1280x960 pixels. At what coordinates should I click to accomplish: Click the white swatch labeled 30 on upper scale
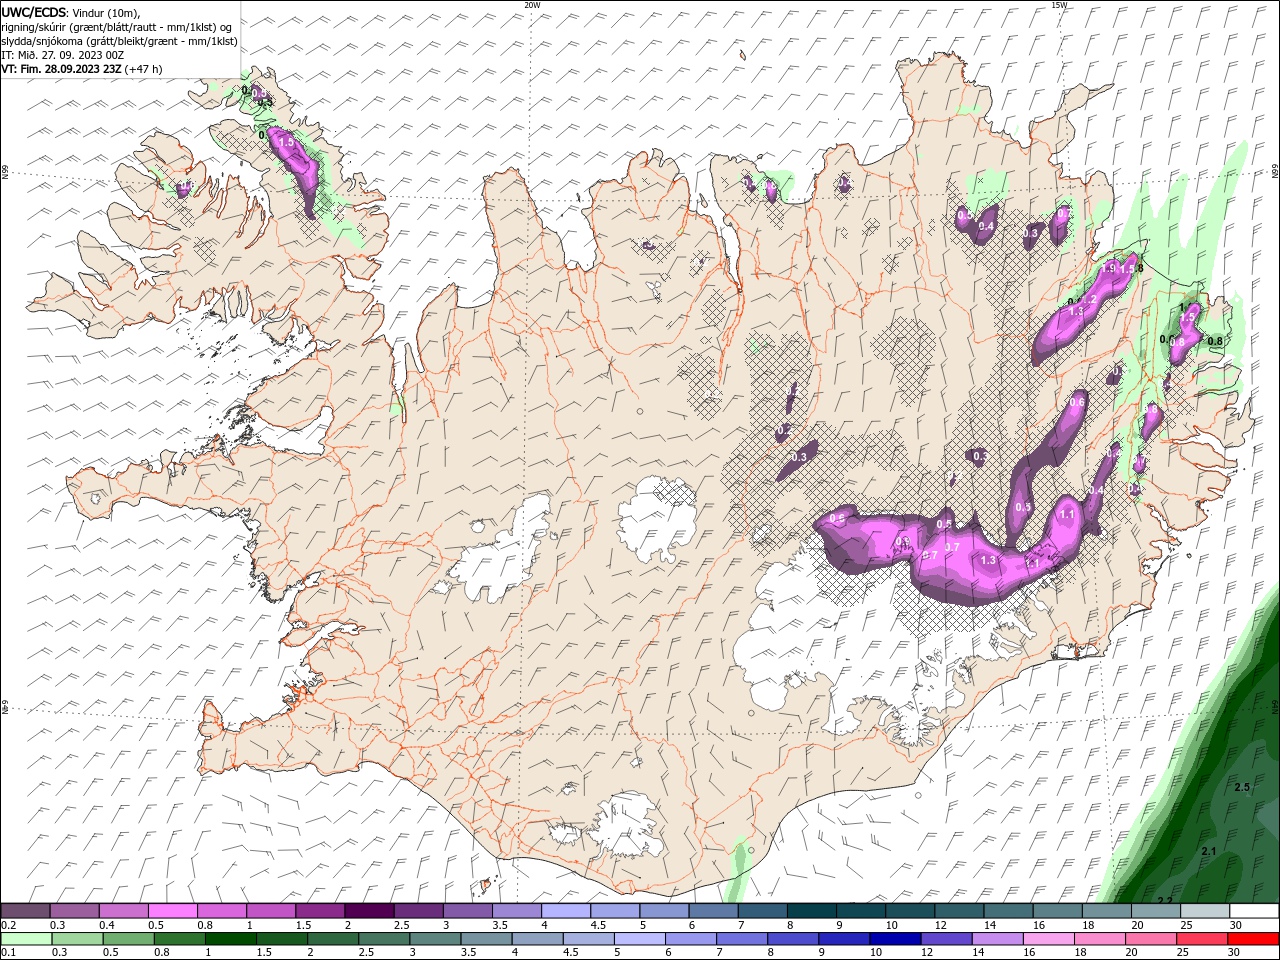(1254, 911)
